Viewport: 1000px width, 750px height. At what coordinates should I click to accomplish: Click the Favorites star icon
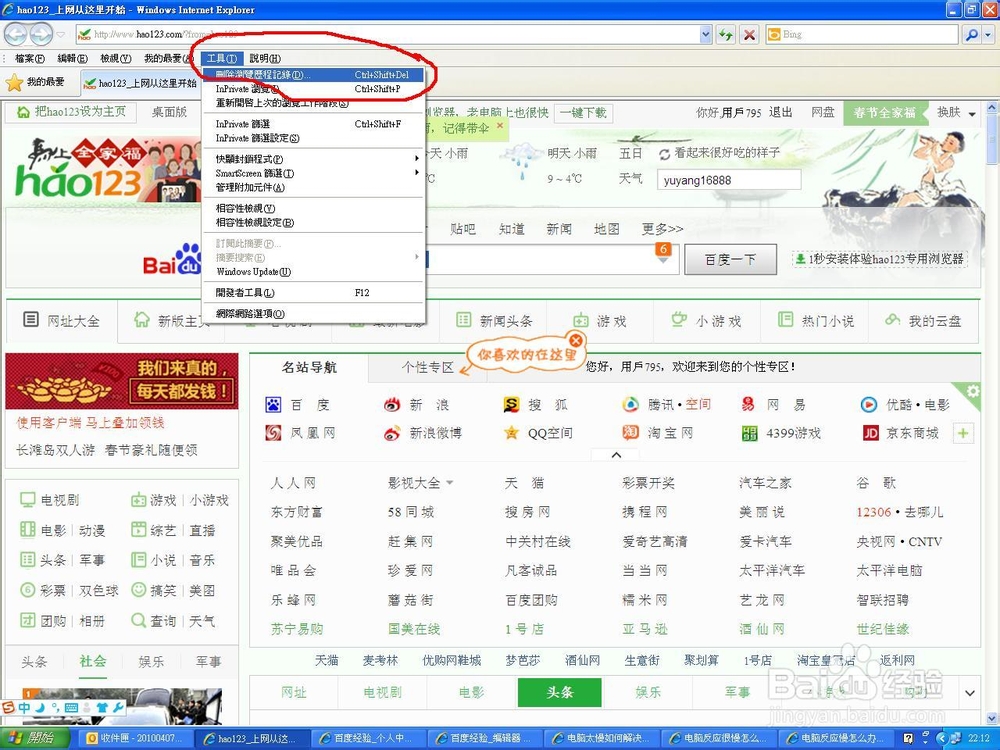(x=14, y=82)
